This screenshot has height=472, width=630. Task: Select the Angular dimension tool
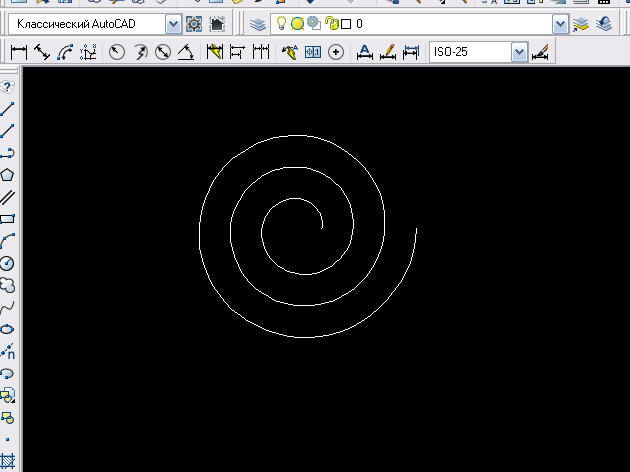click(x=185, y=52)
